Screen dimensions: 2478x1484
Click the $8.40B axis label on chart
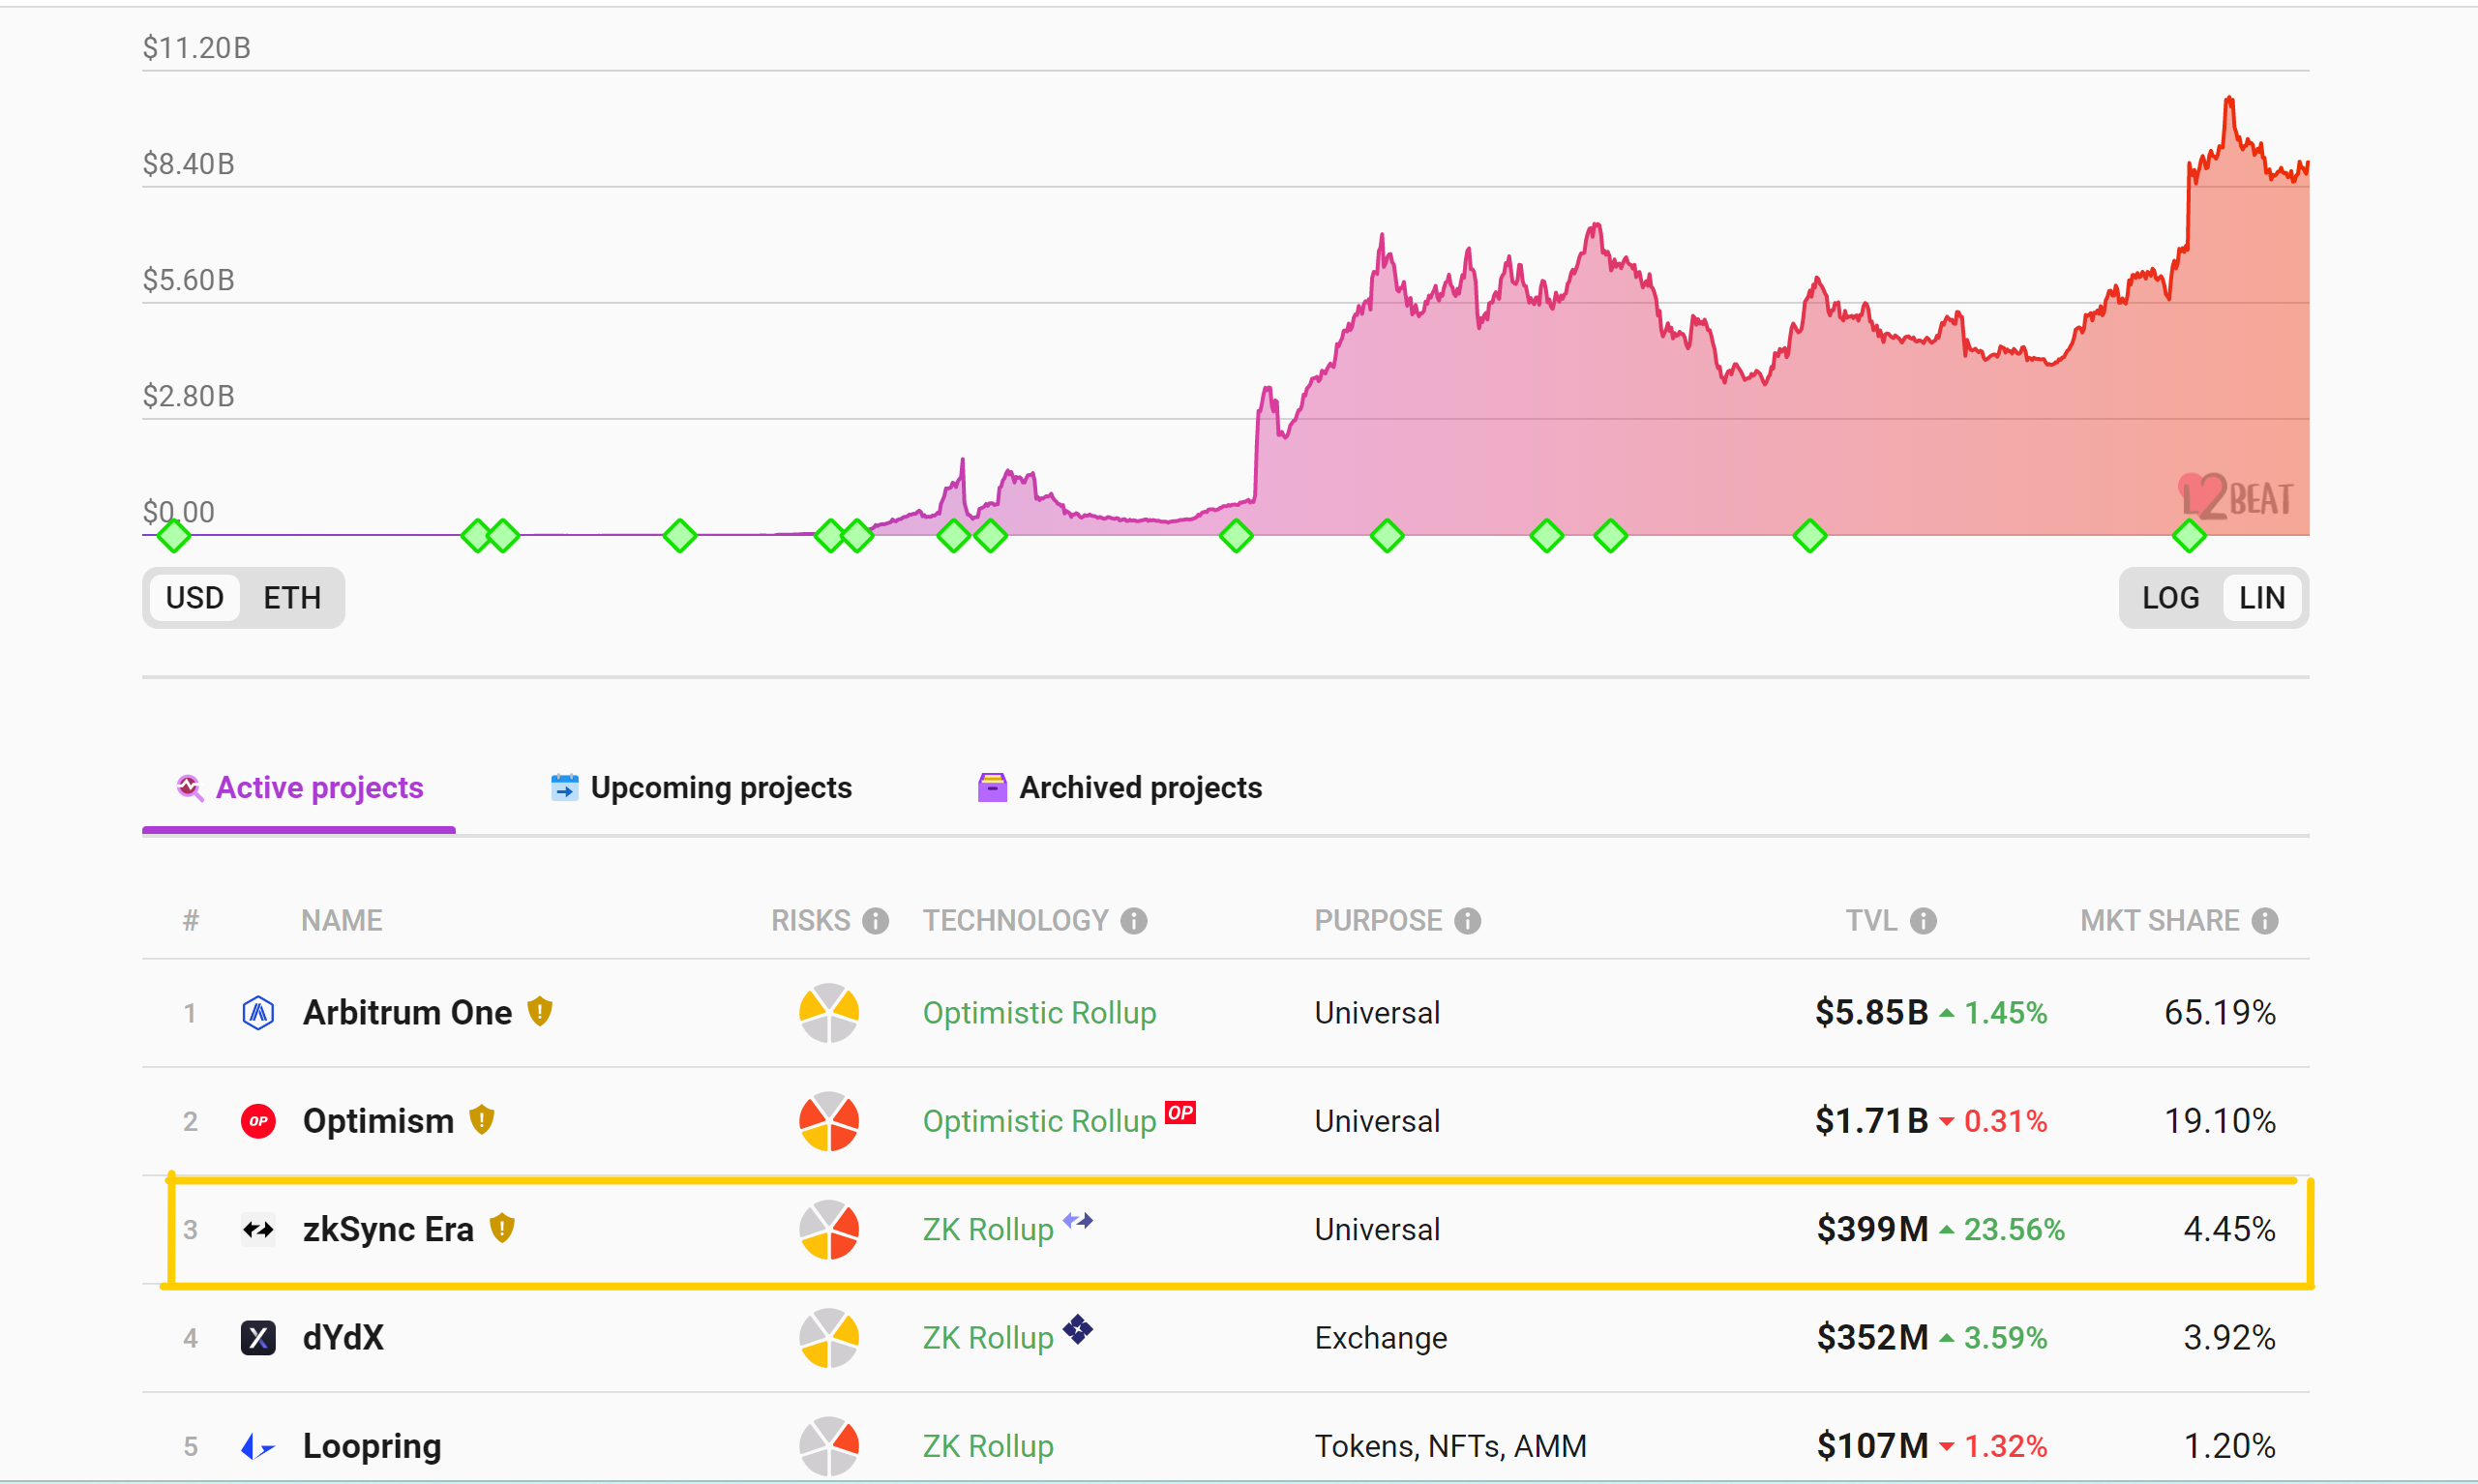click(189, 164)
